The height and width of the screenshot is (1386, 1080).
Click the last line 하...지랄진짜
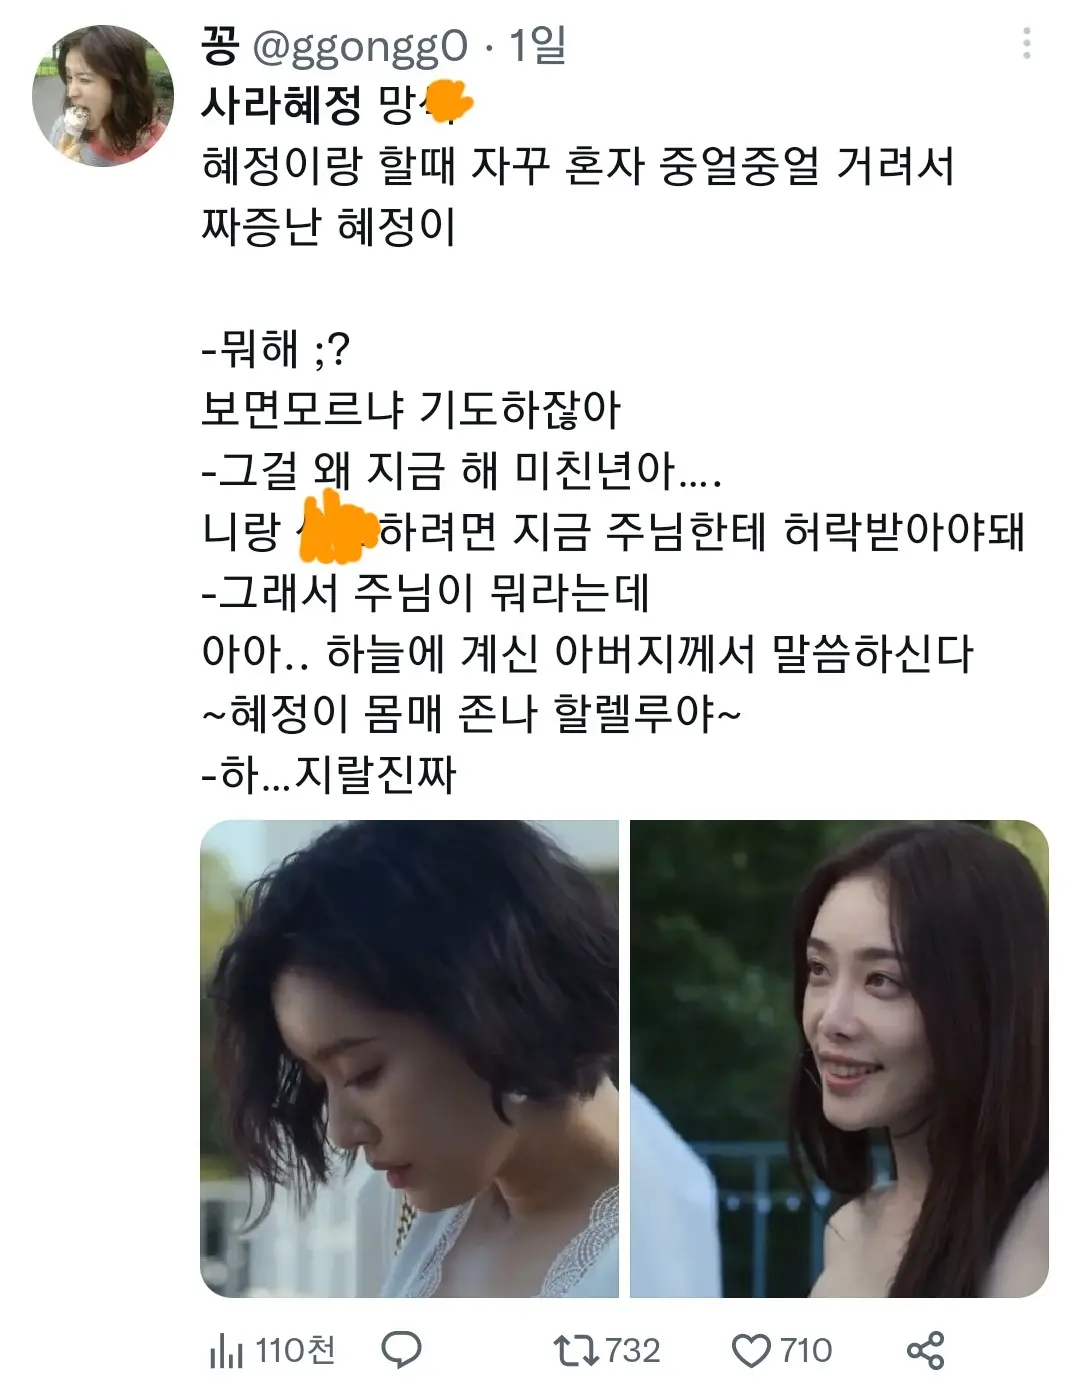(x=329, y=775)
